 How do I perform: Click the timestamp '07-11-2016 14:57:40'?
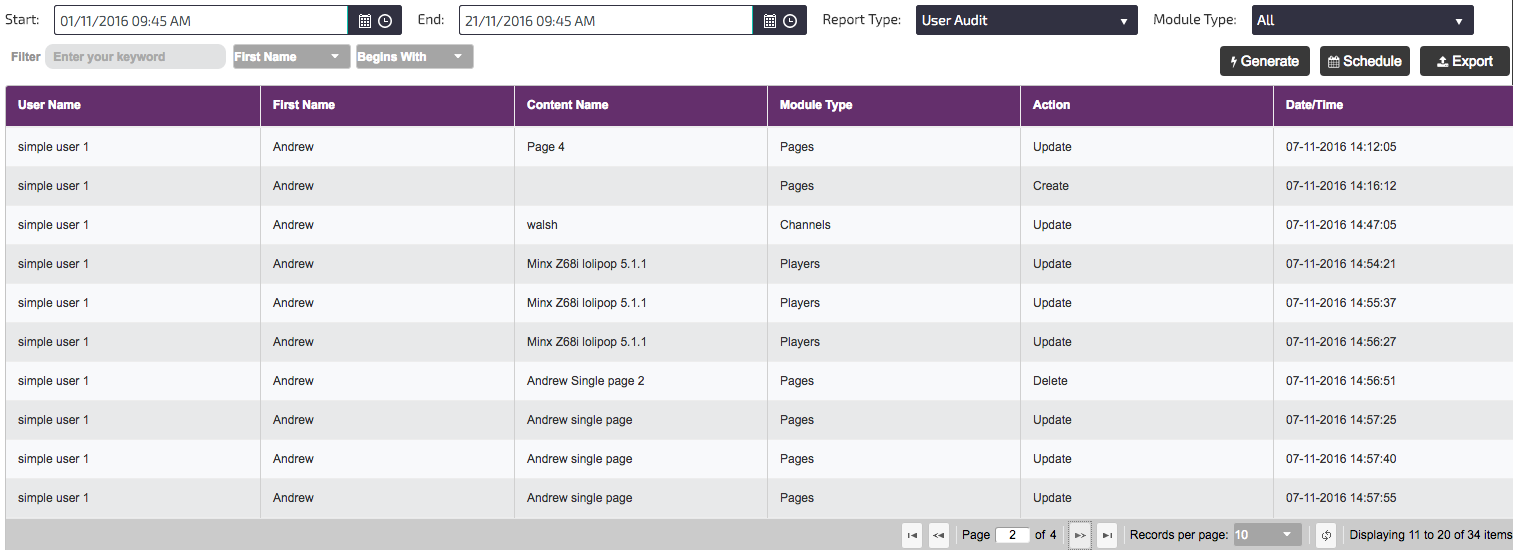(x=1341, y=459)
